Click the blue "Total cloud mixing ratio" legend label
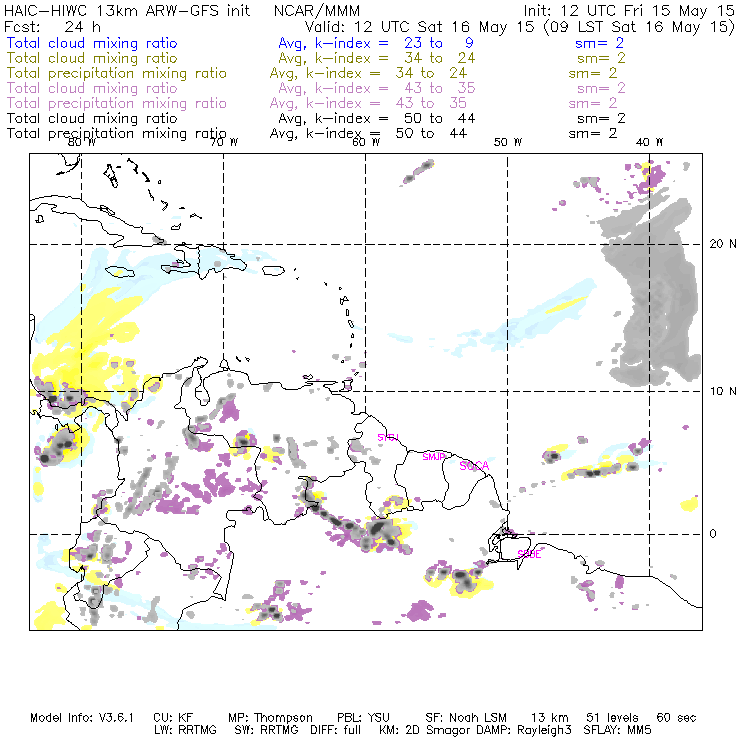740x740 pixels. [92, 43]
